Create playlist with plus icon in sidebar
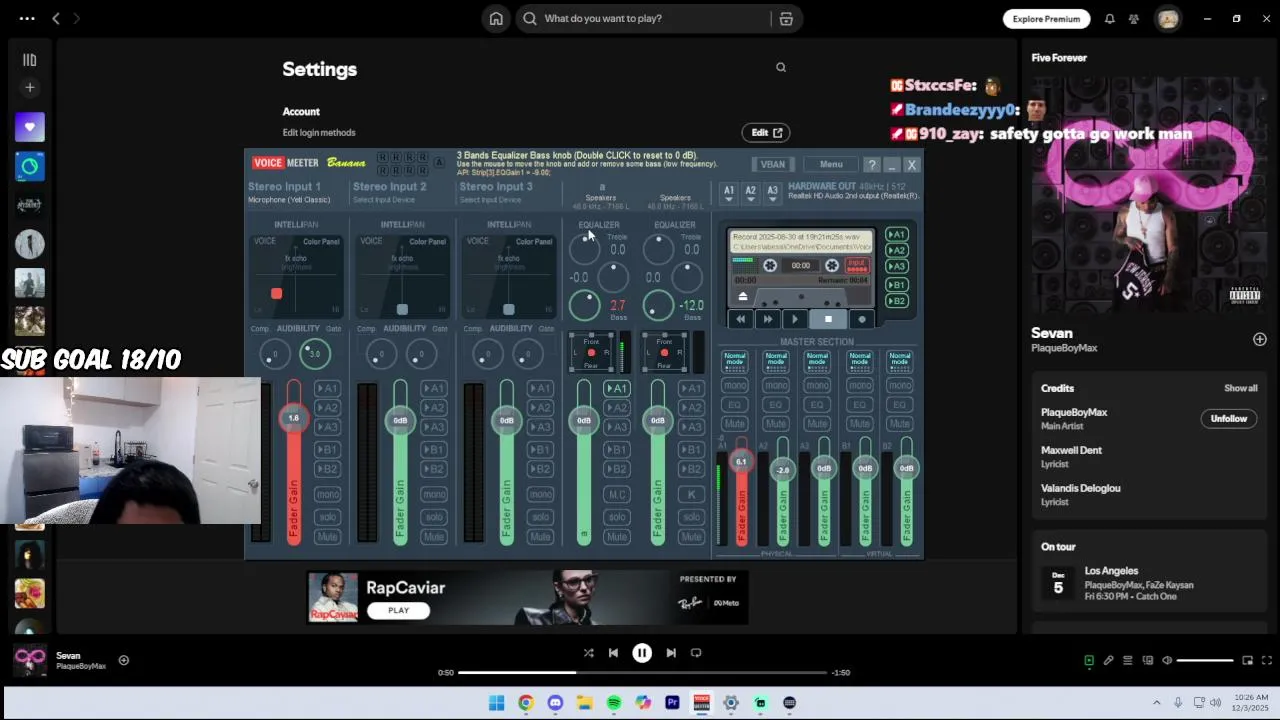 (29, 88)
